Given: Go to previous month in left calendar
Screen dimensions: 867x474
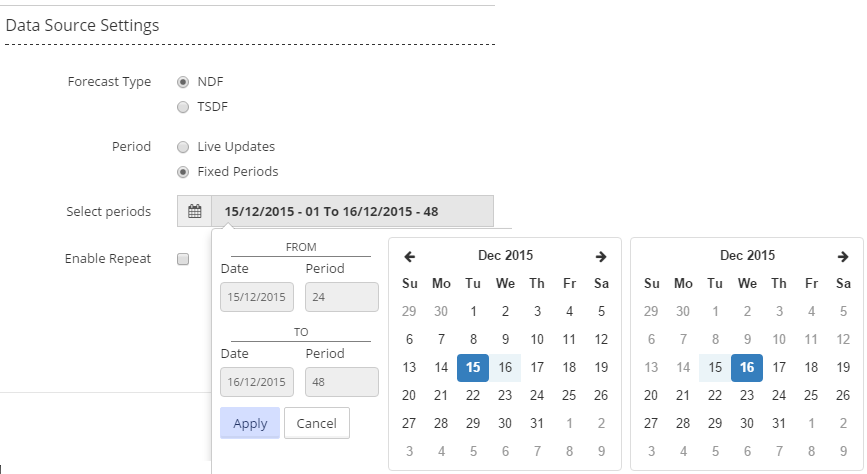Looking at the screenshot, I should point(409,257).
